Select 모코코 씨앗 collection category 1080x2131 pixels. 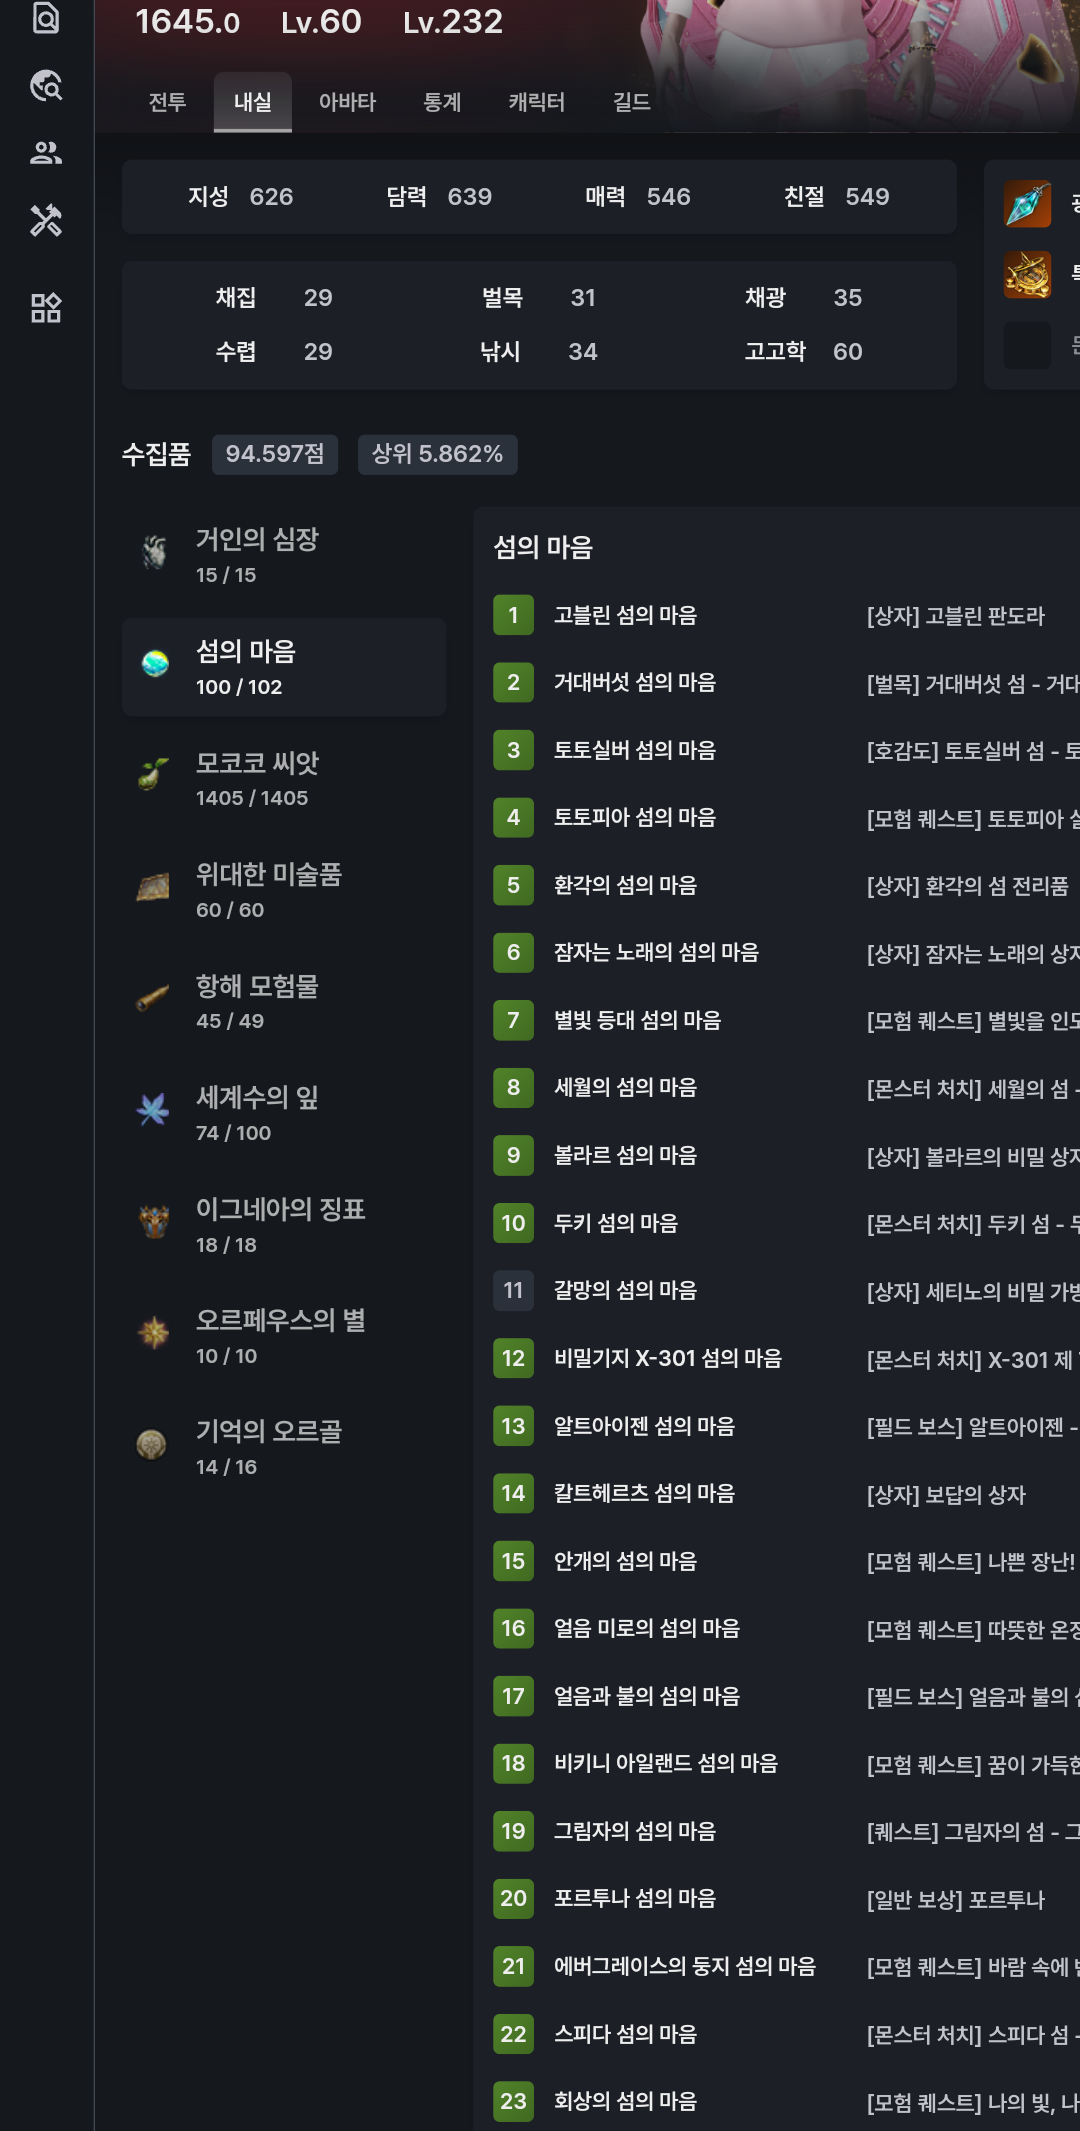click(284, 779)
